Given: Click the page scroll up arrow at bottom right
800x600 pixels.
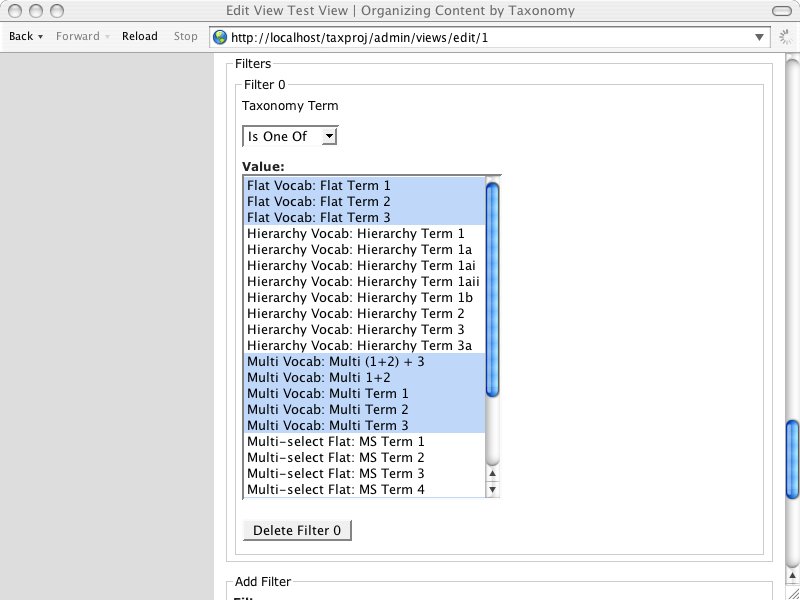Looking at the screenshot, I should pyautogui.click(x=792, y=575).
